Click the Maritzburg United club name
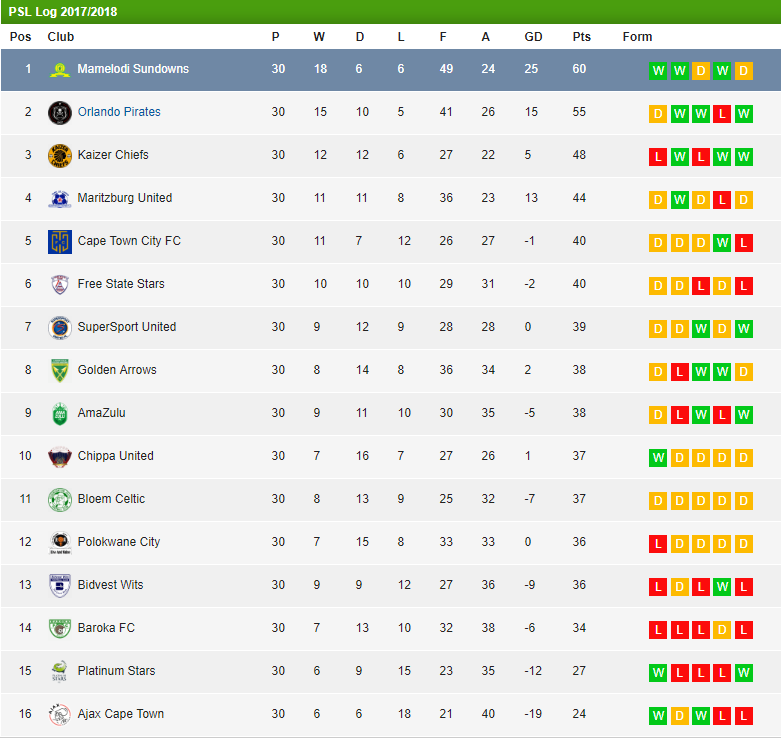Image resolution: width=781 pixels, height=741 pixels. pyautogui.click(x=125, y=198)
